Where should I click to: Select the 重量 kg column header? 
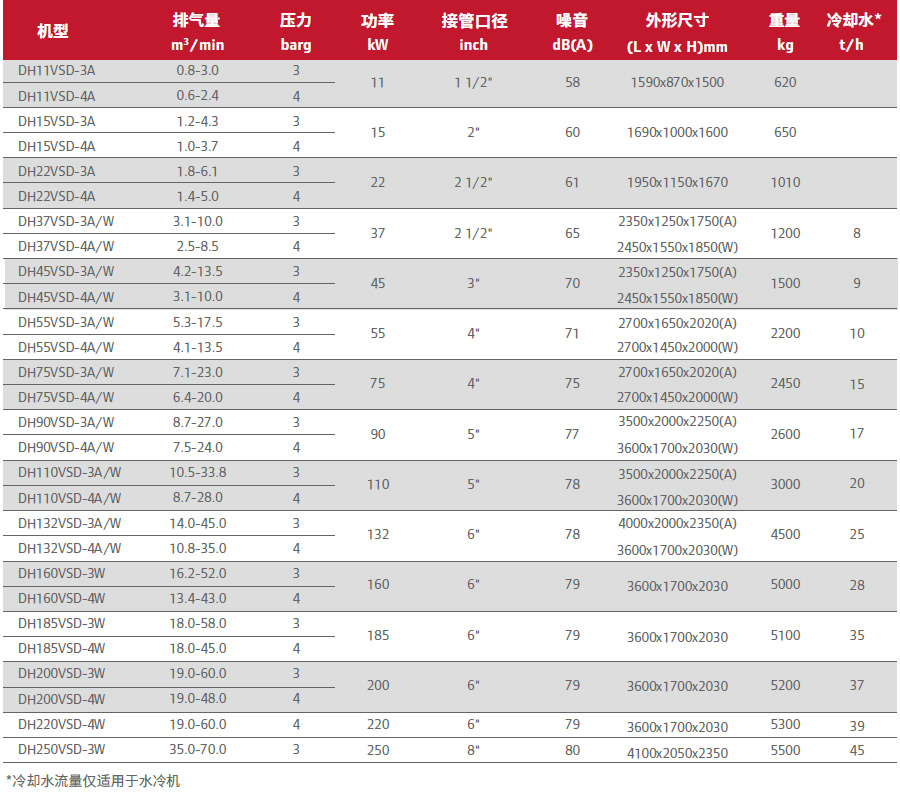pos(785,32)
